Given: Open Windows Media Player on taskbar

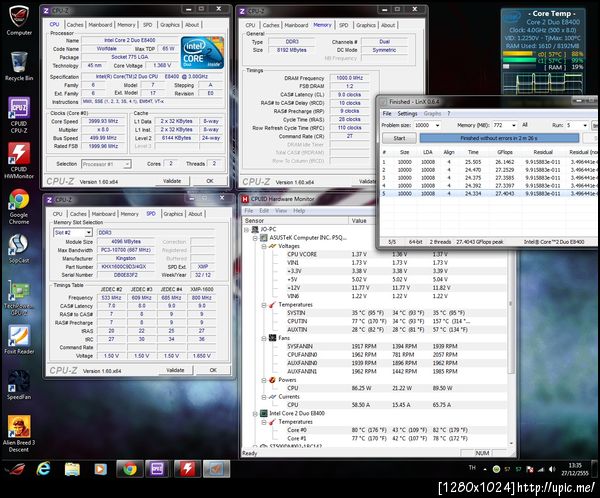Looking at the screenshot, I should click(x=100, y=469).
